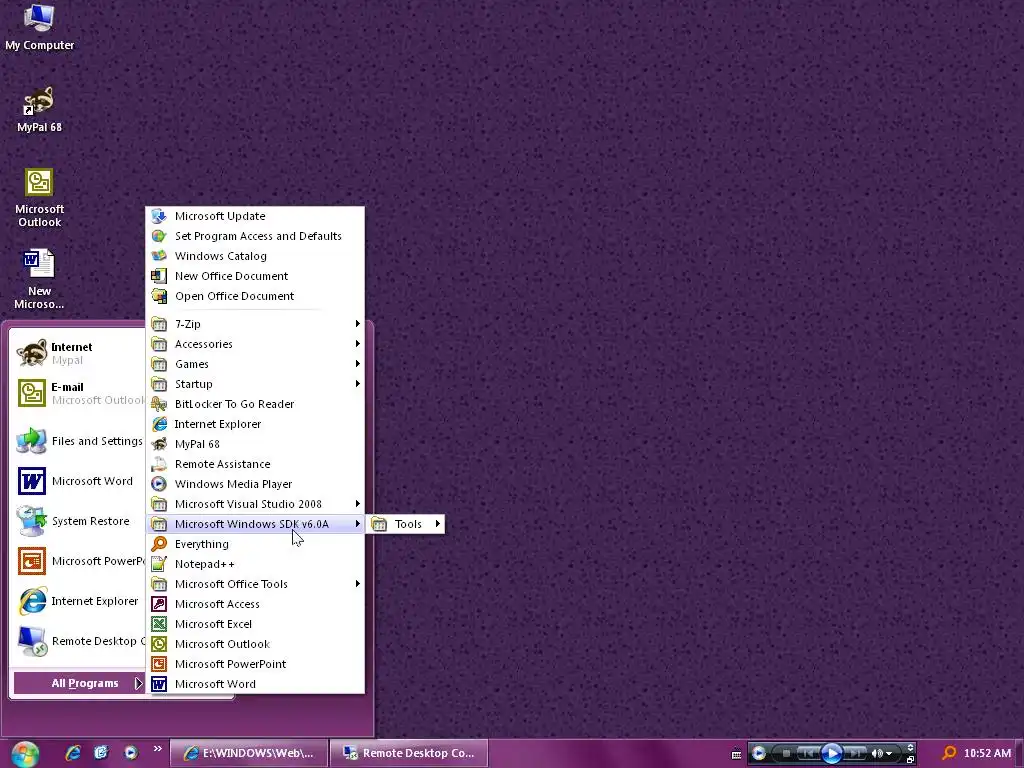The image size is (1024, 768).
Task: Expand the Games folder
Action: click(255, 364)
